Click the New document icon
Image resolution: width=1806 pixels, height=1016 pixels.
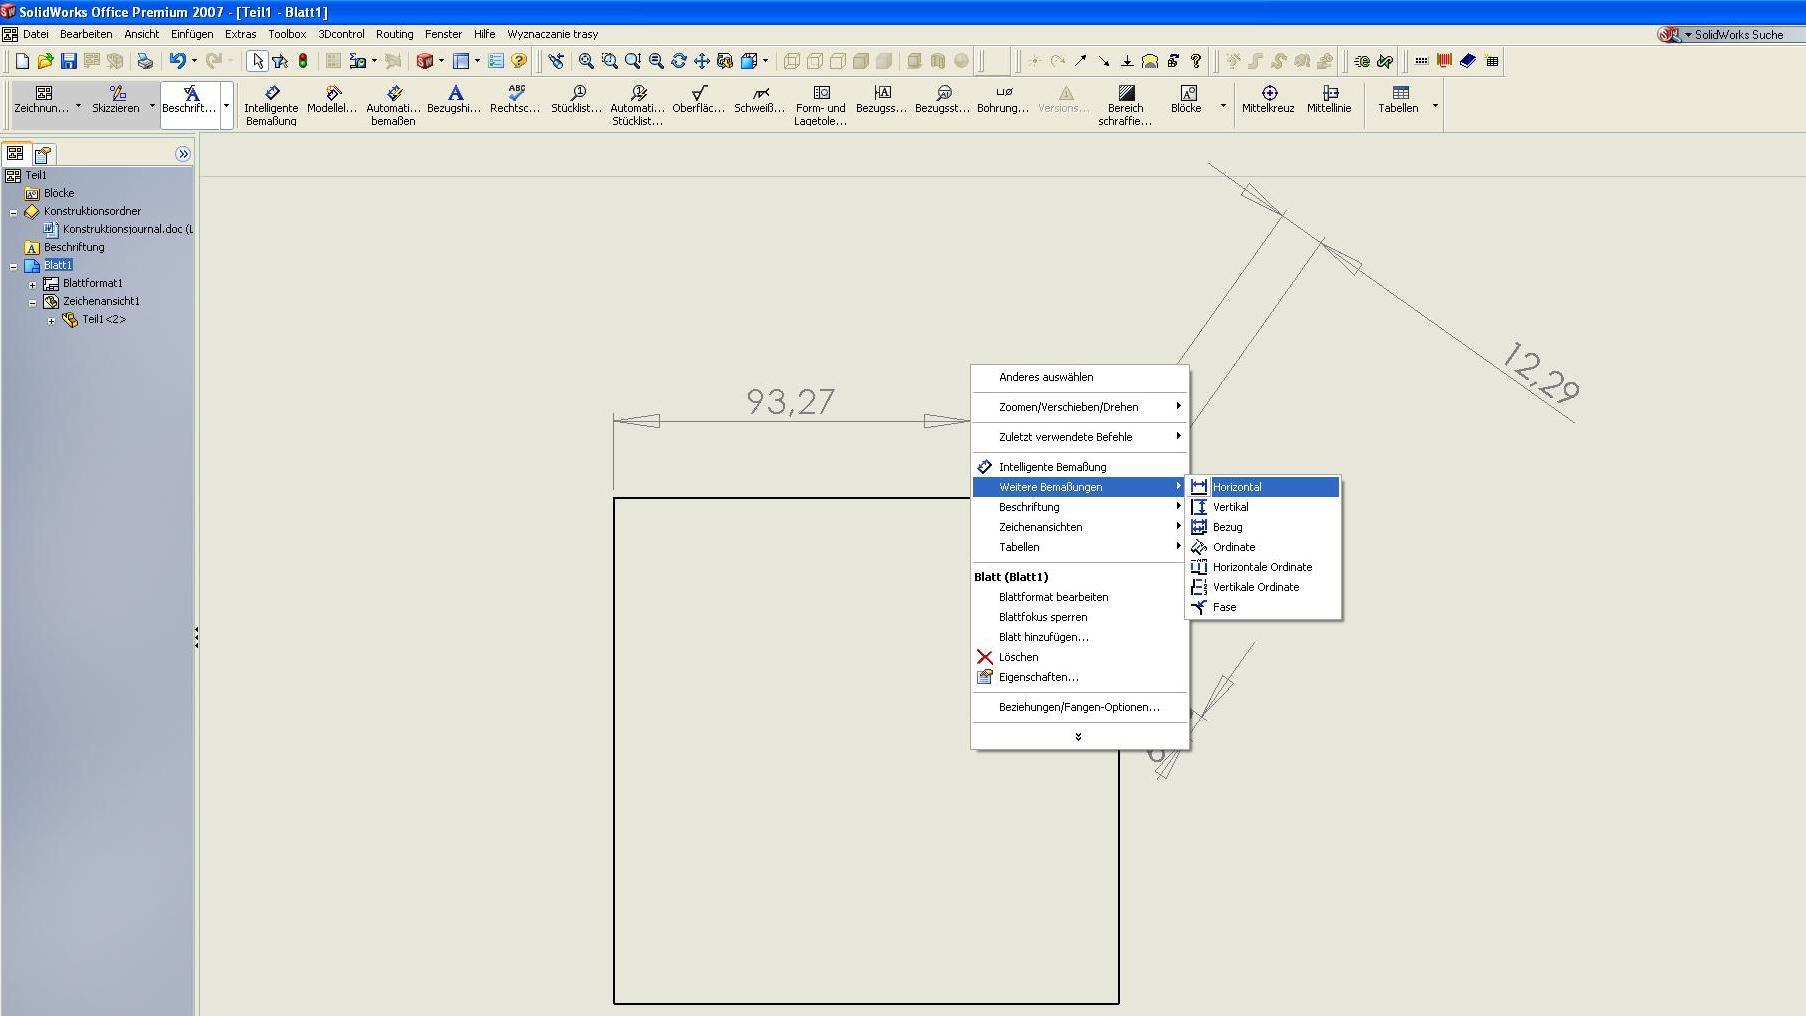(x=22, y=61)
